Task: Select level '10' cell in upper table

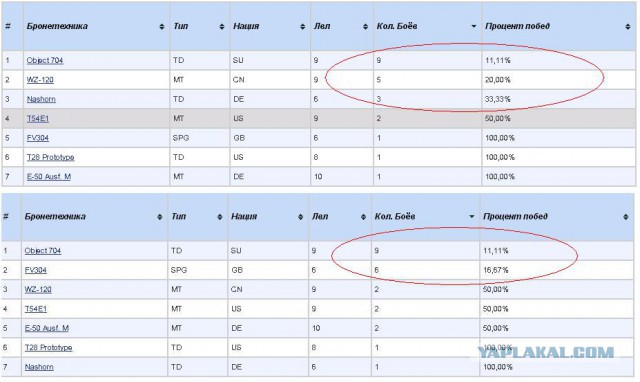Action: [318, 177]
